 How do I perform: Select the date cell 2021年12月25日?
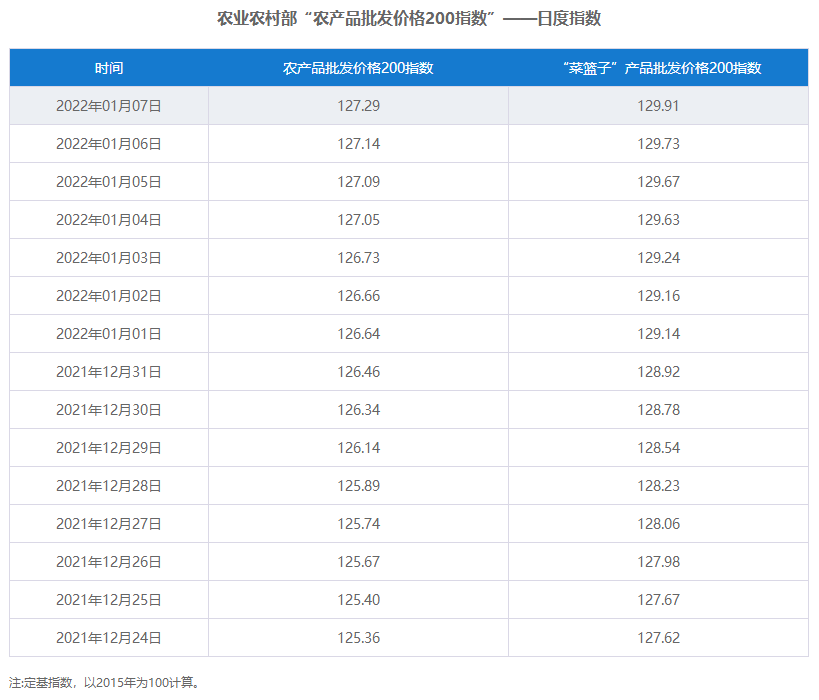109,600
